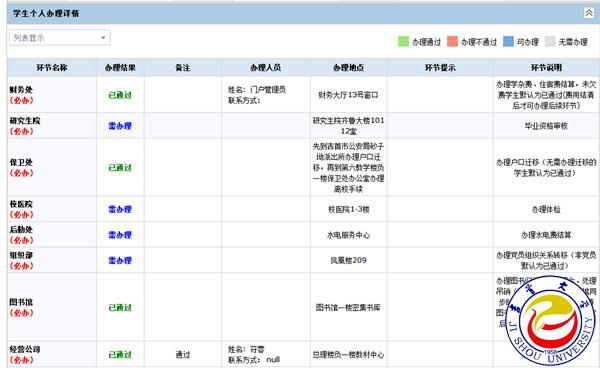The height and width of the screenshot is (368, 600).
Task: Click the 办理人员 column header
Action: pos(266,68)
